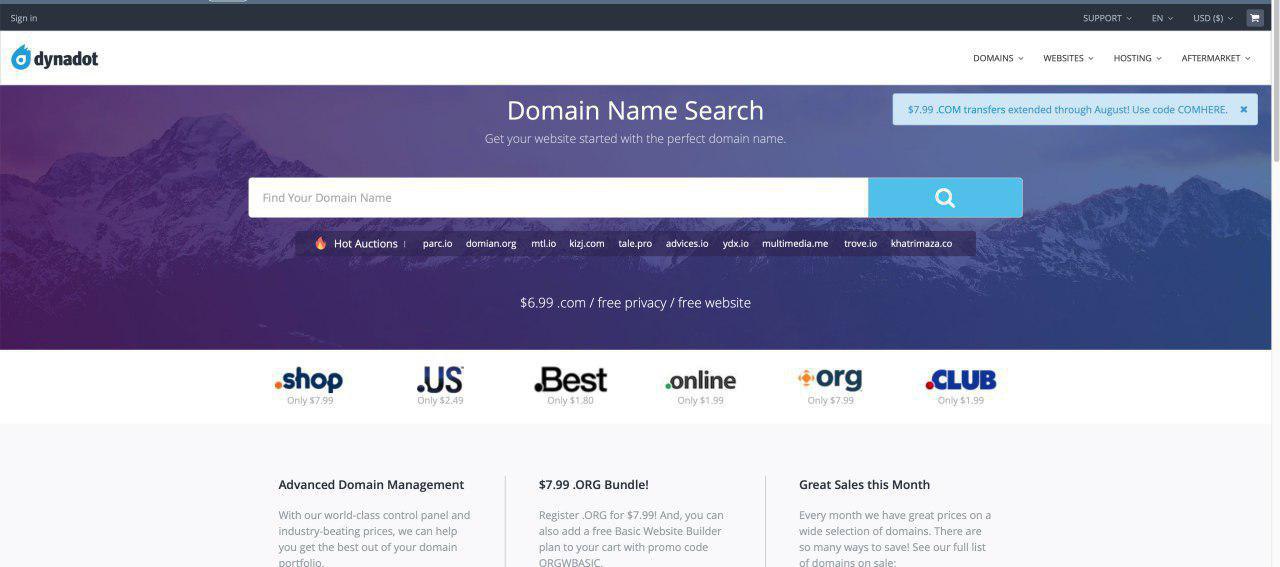The image size is (1280, 567).
Task: Click the Only $1.80 price
Action: 570,400
